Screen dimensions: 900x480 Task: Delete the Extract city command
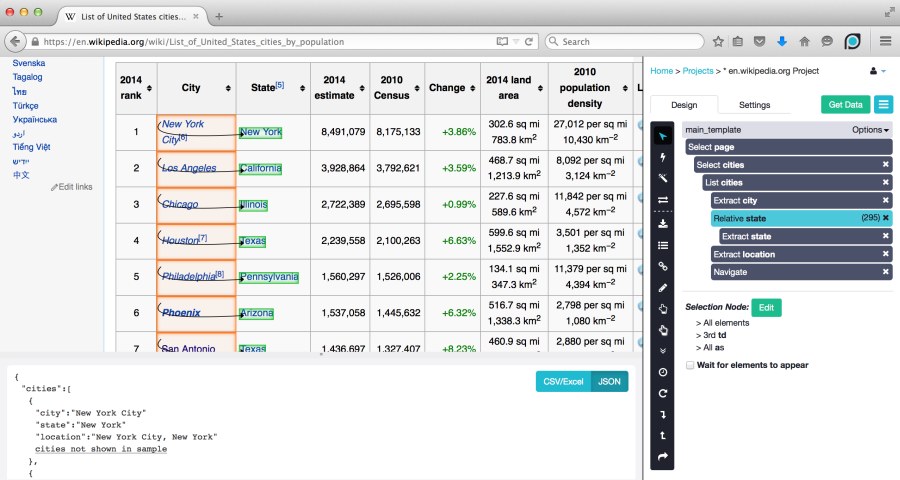click(x=886, y=200)
